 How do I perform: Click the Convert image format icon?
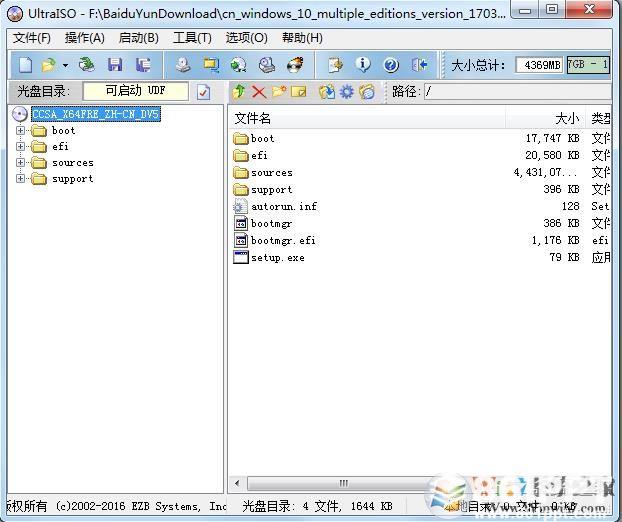click(x=211, y=65)
